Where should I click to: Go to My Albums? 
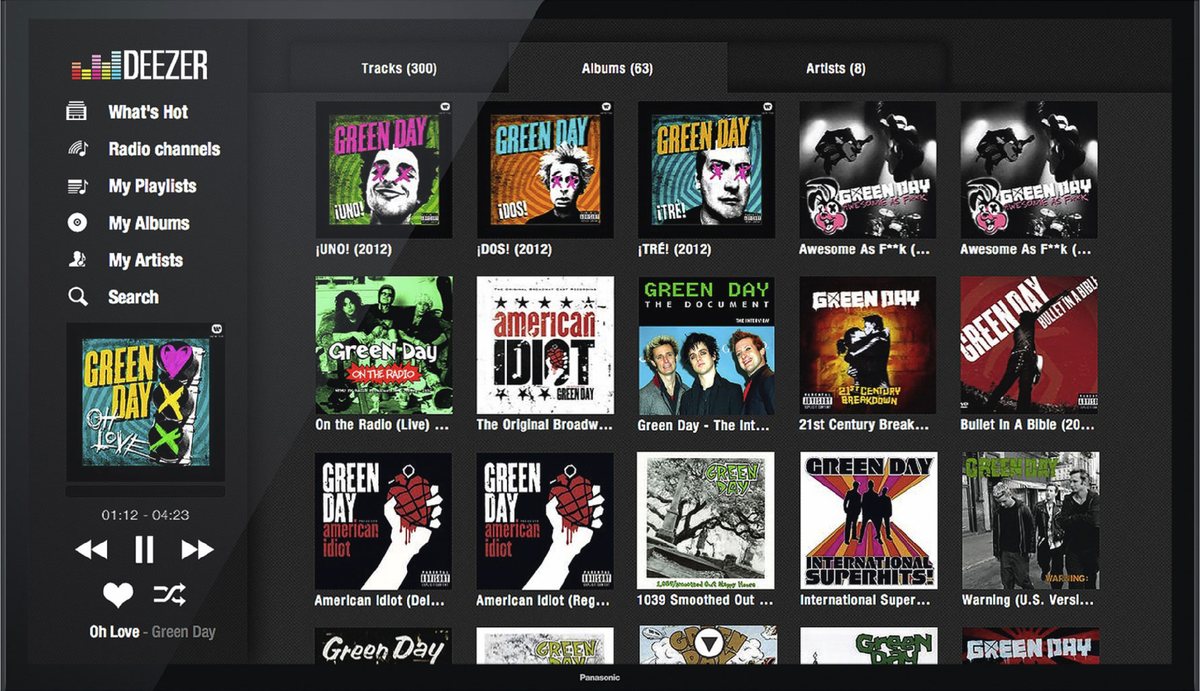pyautogui.click(x=149, y=223)
